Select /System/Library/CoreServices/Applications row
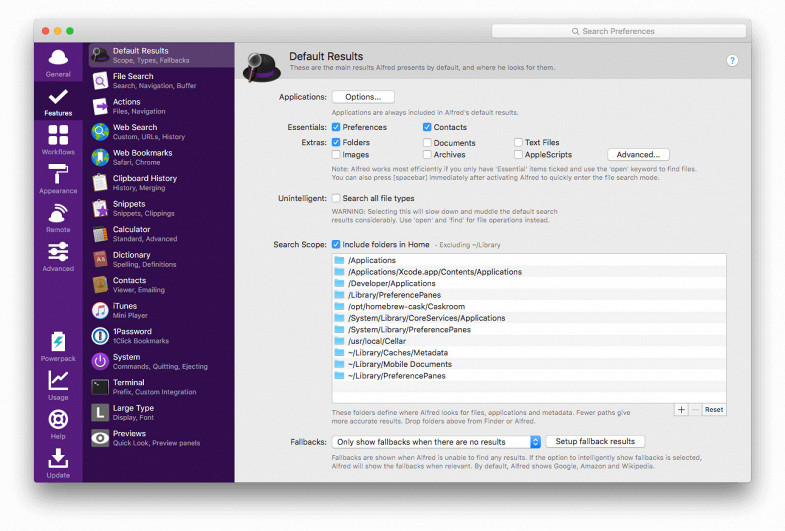Screen dimensions: 785x531 click(x=529, y=318)
